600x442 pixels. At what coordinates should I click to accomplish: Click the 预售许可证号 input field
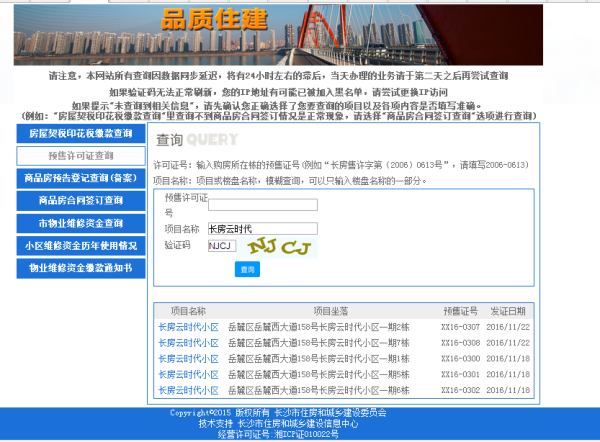[262, 205]
